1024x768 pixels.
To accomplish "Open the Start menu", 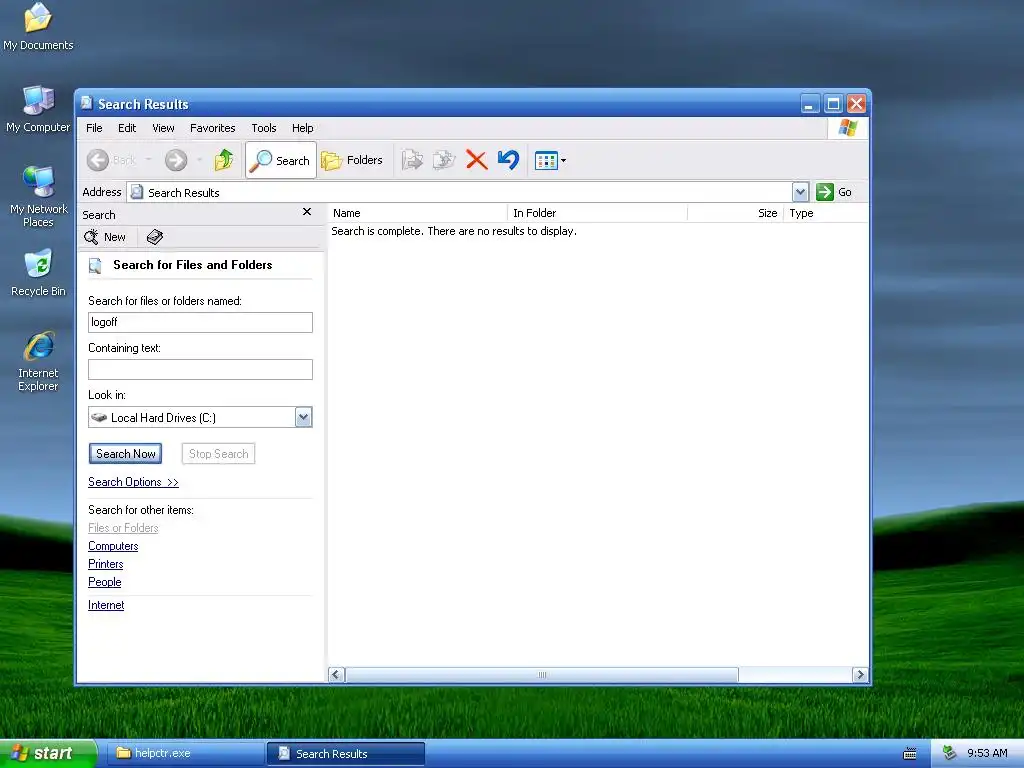I will click(x=47, y=753).
